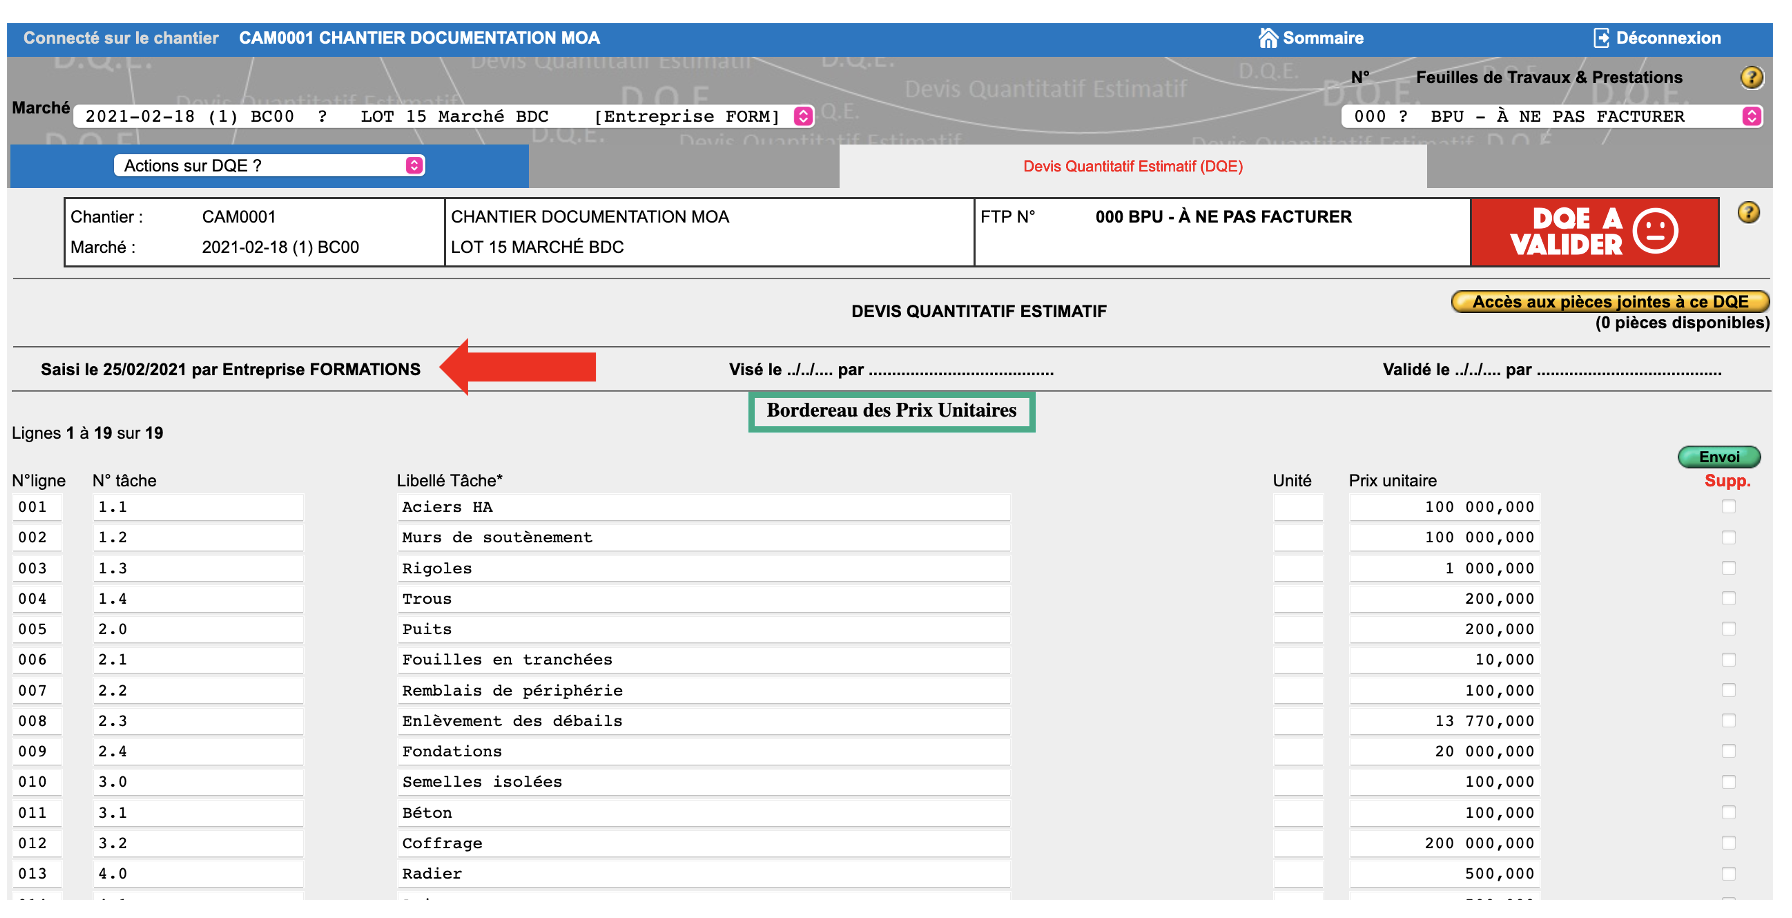
Task: Click the Sommaire home icon
Action: pyautogui.click(x=1270, y=38)
